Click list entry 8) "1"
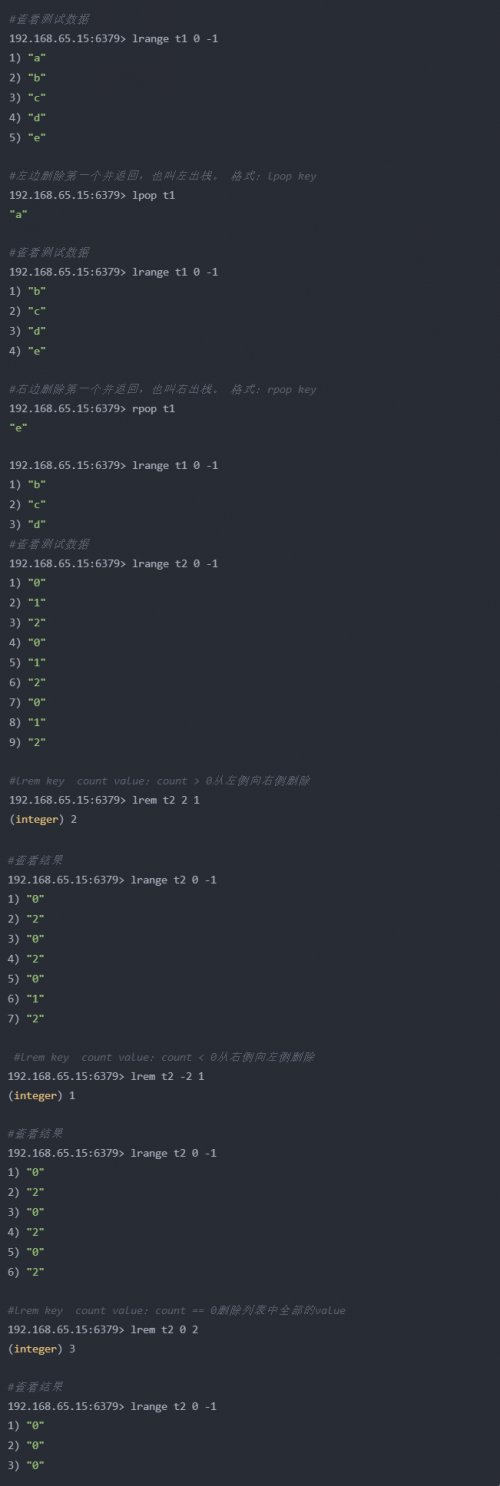 pyautogui.click(x=27, y=722)
